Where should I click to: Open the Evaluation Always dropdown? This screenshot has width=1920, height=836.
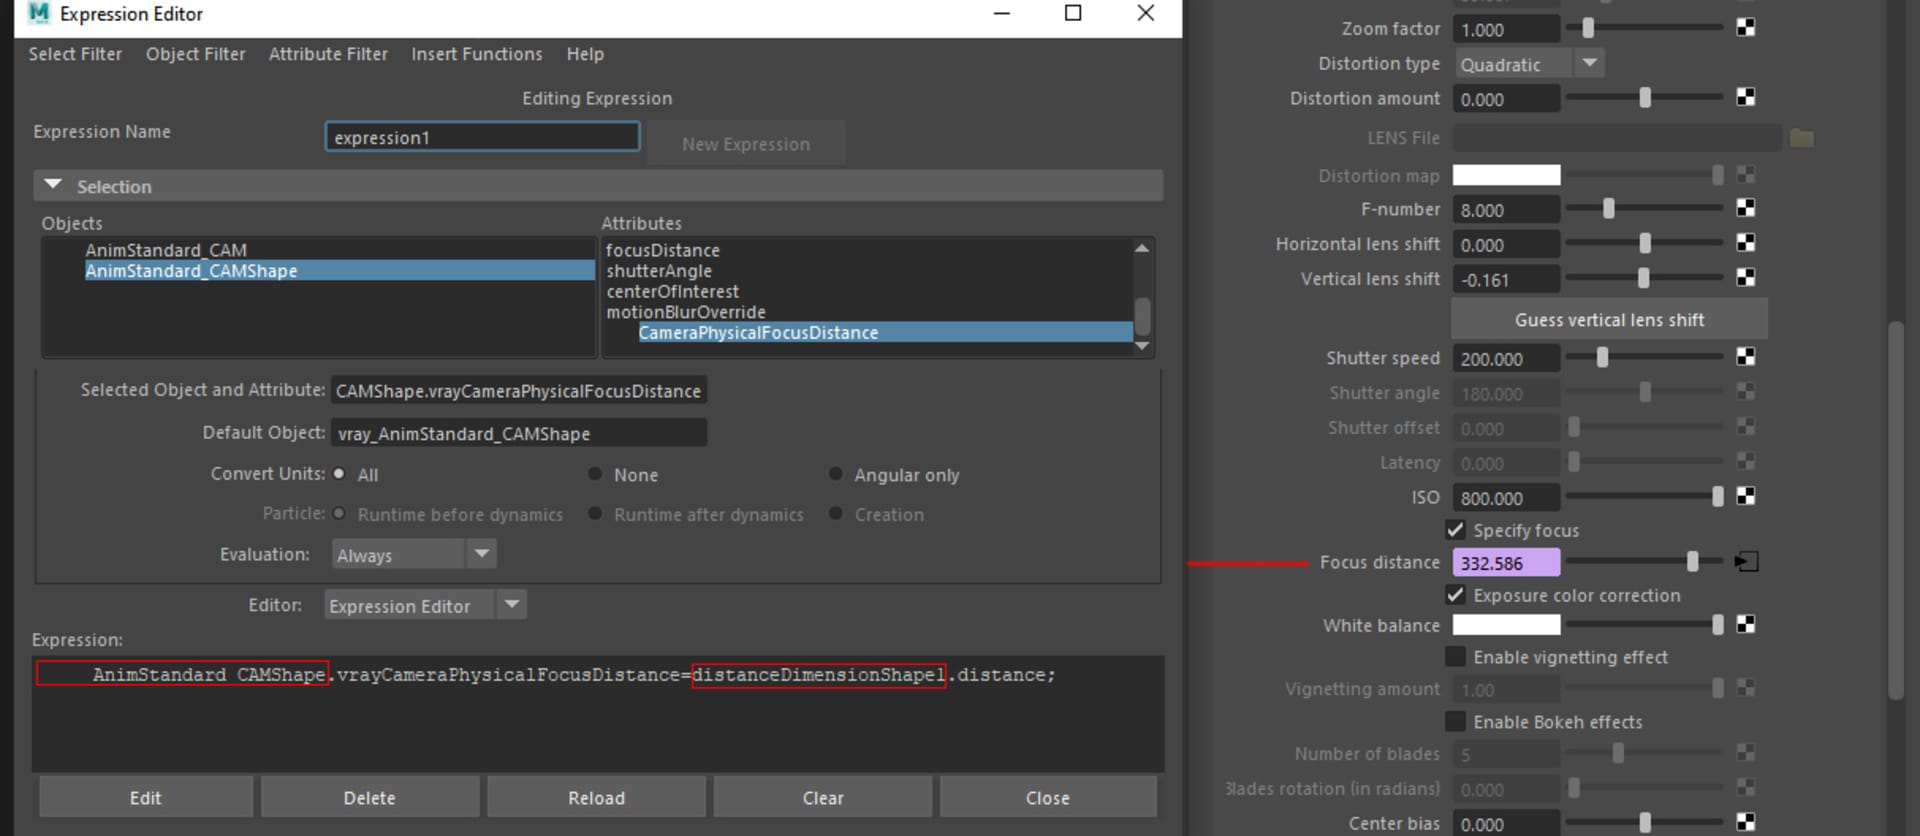[414, 554]
